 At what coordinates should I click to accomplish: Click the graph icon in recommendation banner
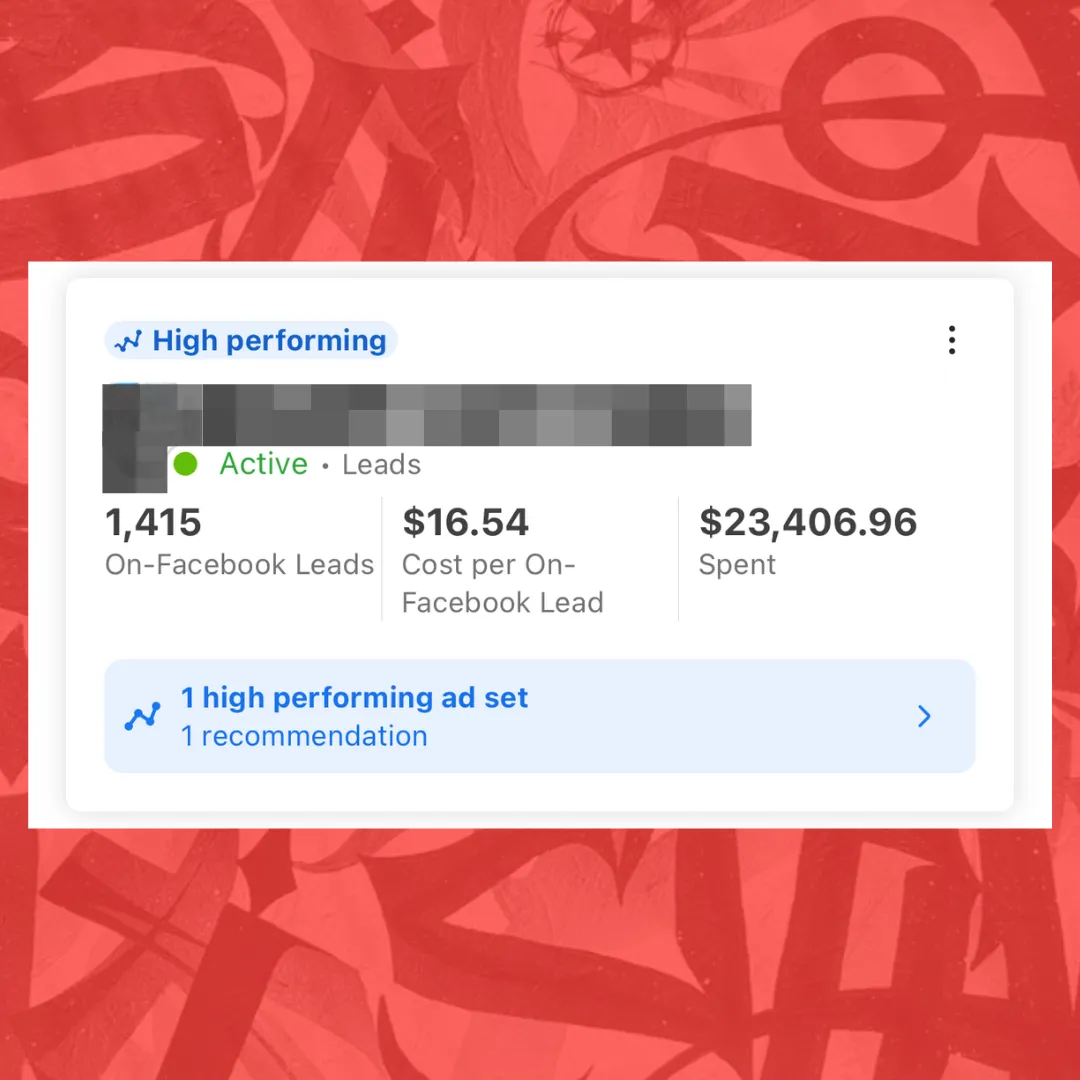[x=143, y=716]
